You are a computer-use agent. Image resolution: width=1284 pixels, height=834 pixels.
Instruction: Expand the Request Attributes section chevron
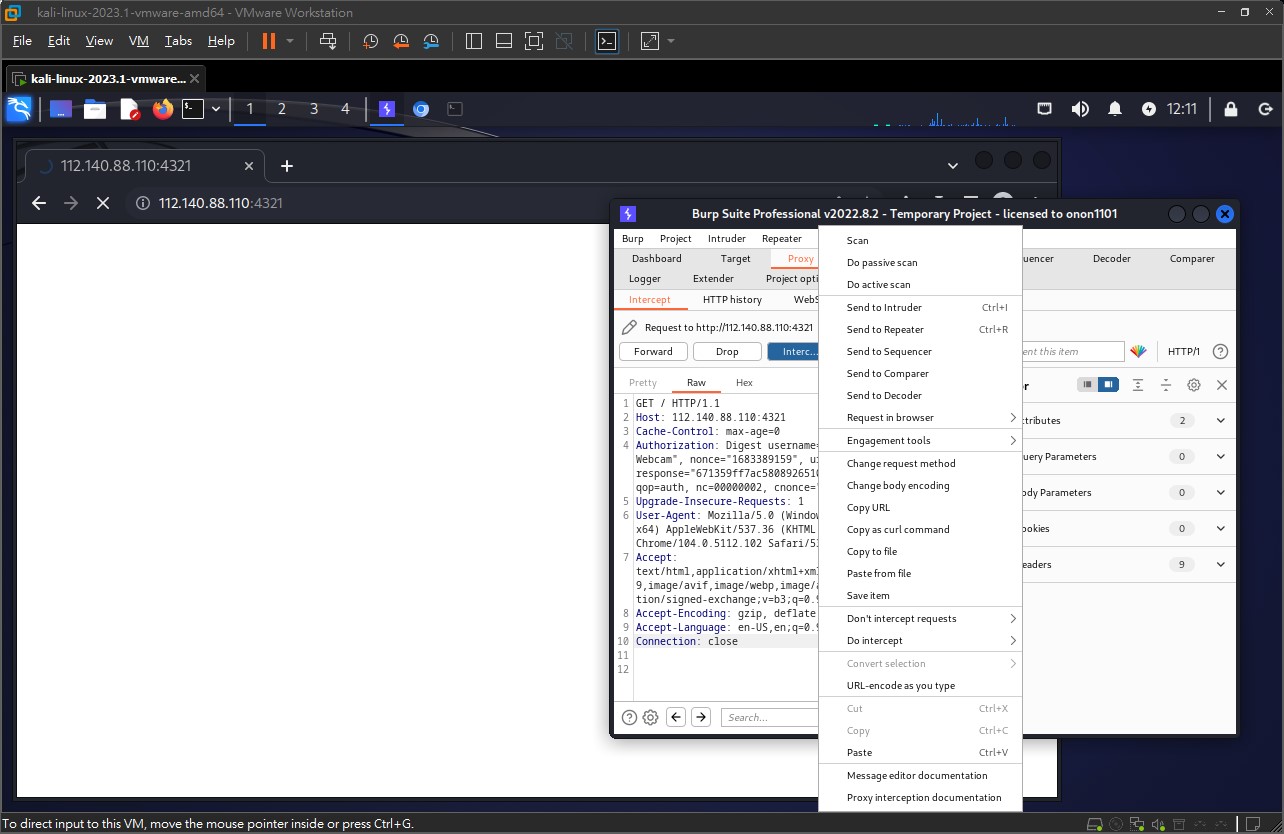click(1220, 421)
